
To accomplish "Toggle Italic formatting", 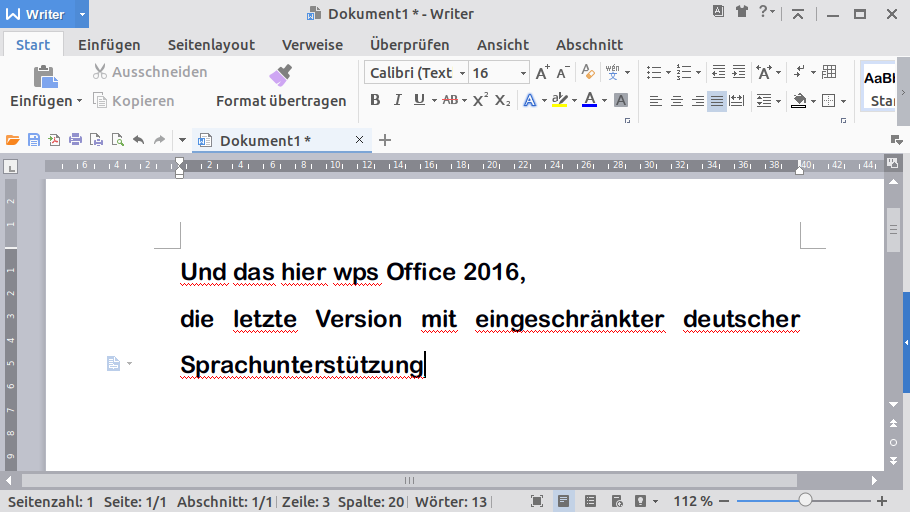I will (x=398, y=100).
